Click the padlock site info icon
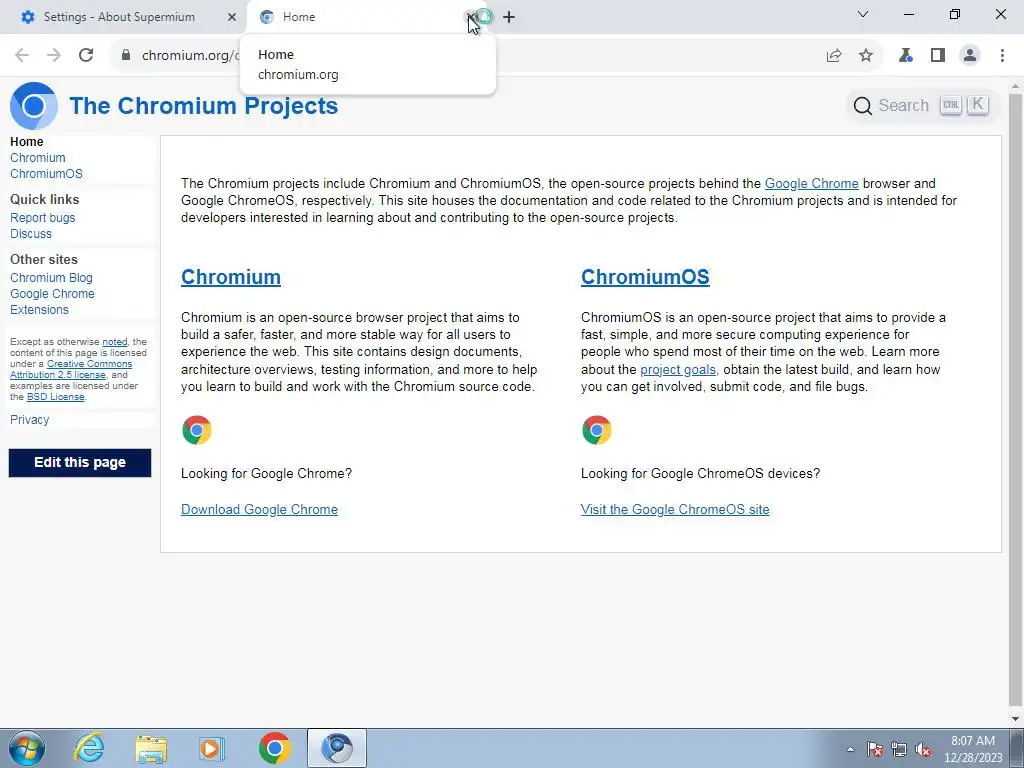This screenshot has width=1024, height=768. 126,56
